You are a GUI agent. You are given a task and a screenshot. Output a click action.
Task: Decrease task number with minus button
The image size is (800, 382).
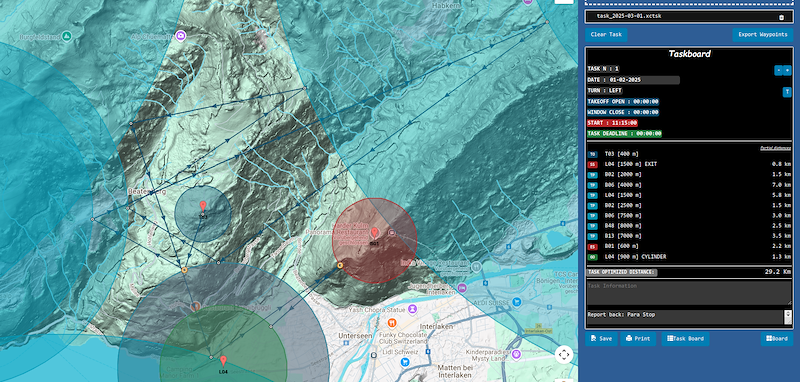pyautogui.click(x=778, y=70)
